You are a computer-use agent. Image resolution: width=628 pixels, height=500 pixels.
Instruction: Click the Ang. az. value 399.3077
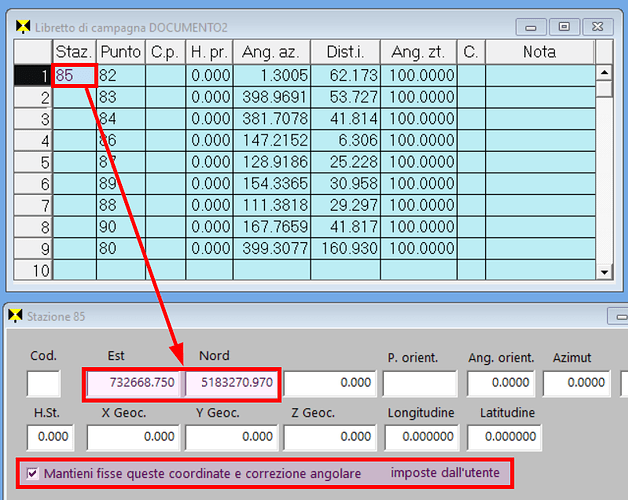[272, 248]
